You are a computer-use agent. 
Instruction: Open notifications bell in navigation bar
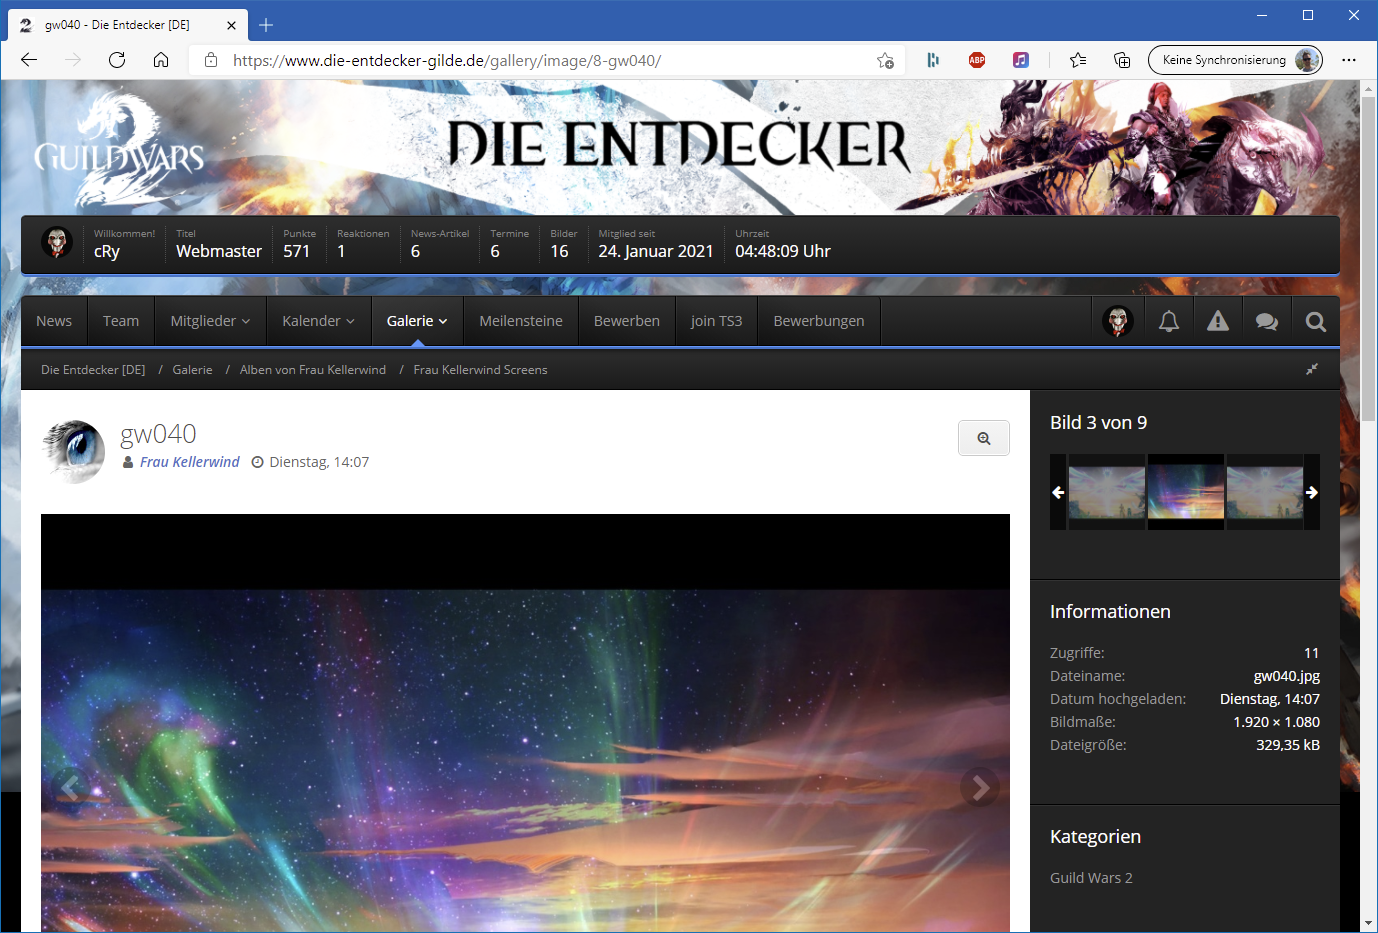click(1168, 321)
